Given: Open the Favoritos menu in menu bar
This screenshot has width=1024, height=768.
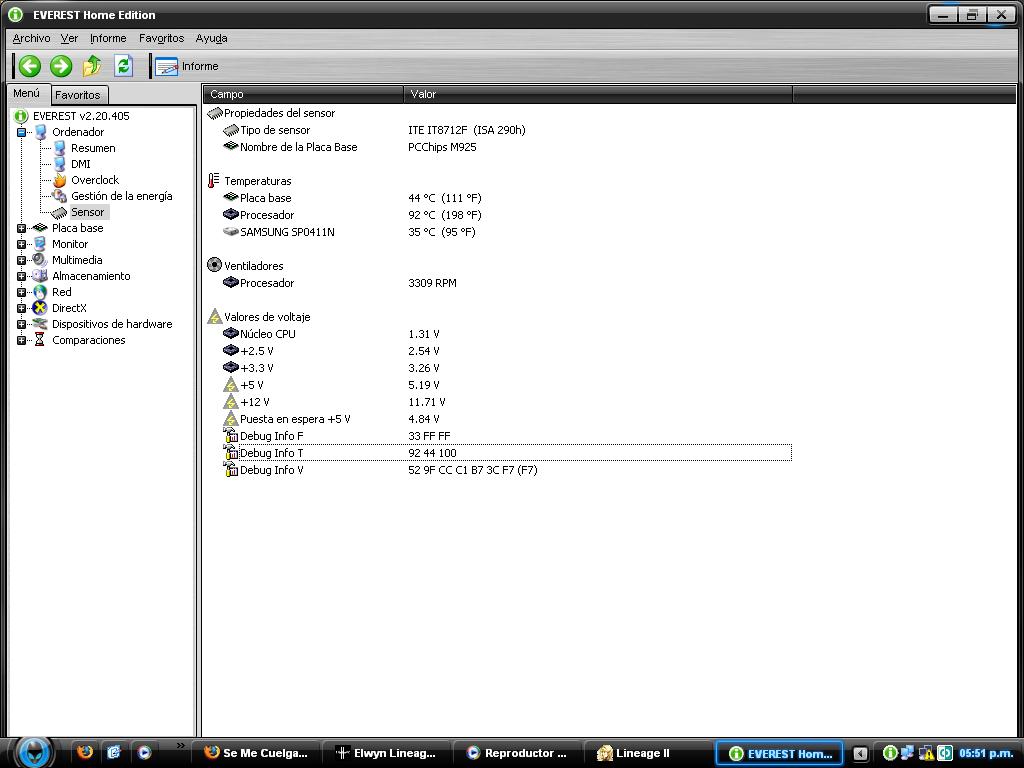Looking at the screenshot, I should [x=161, y=38].
